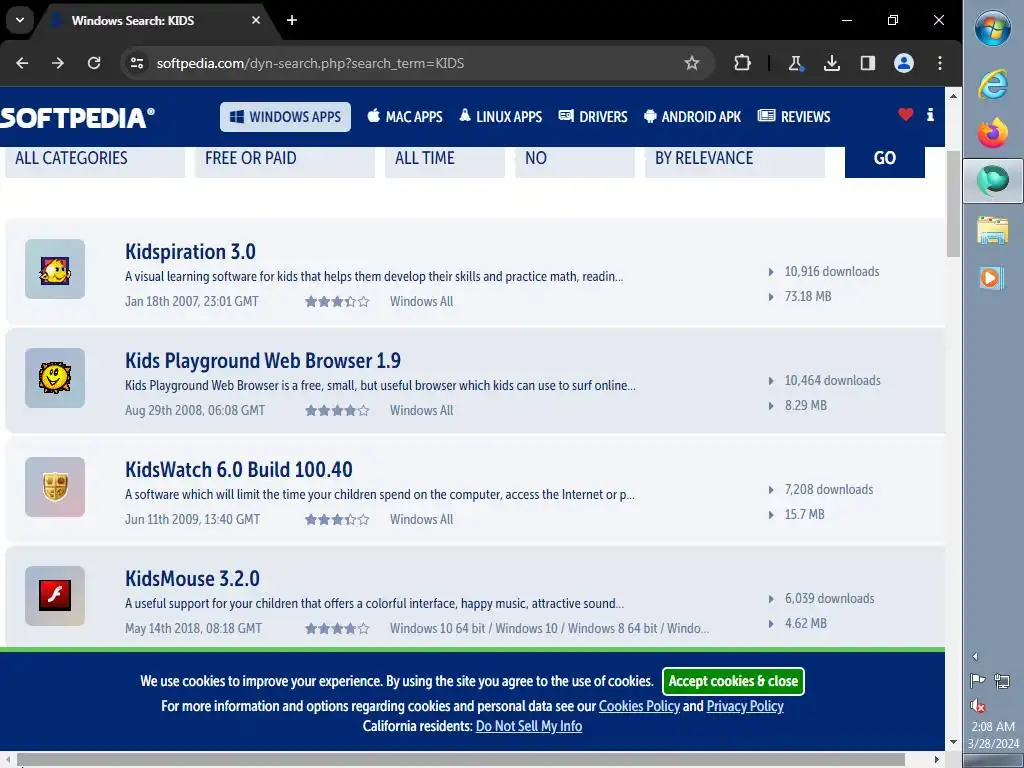Image resolution: width=1024 pixels, height=768 pixels.
Task: Click the Softpedia logo
Action: coord(77,118)
